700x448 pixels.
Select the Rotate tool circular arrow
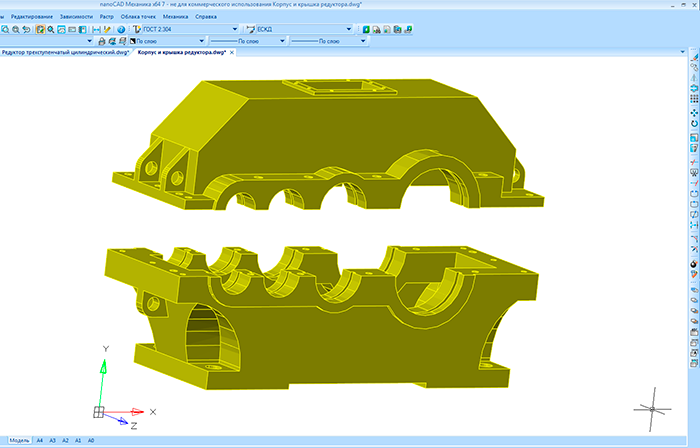coord(694,124)
